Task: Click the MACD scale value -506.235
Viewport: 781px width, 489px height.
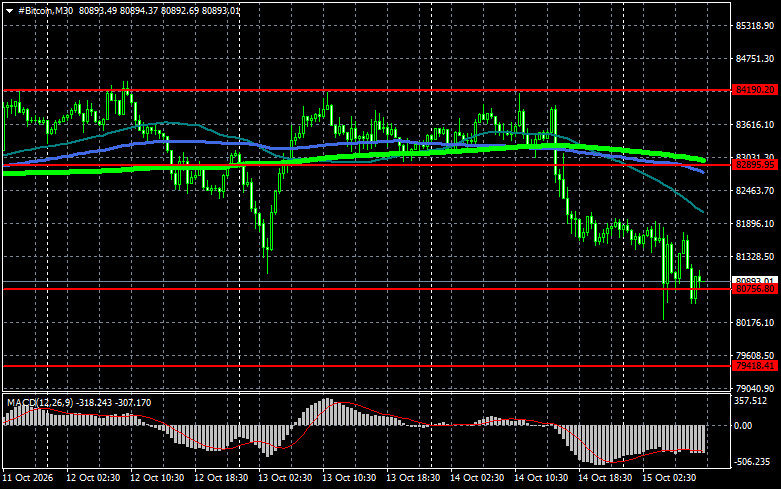Action: [x=752, y=462]
